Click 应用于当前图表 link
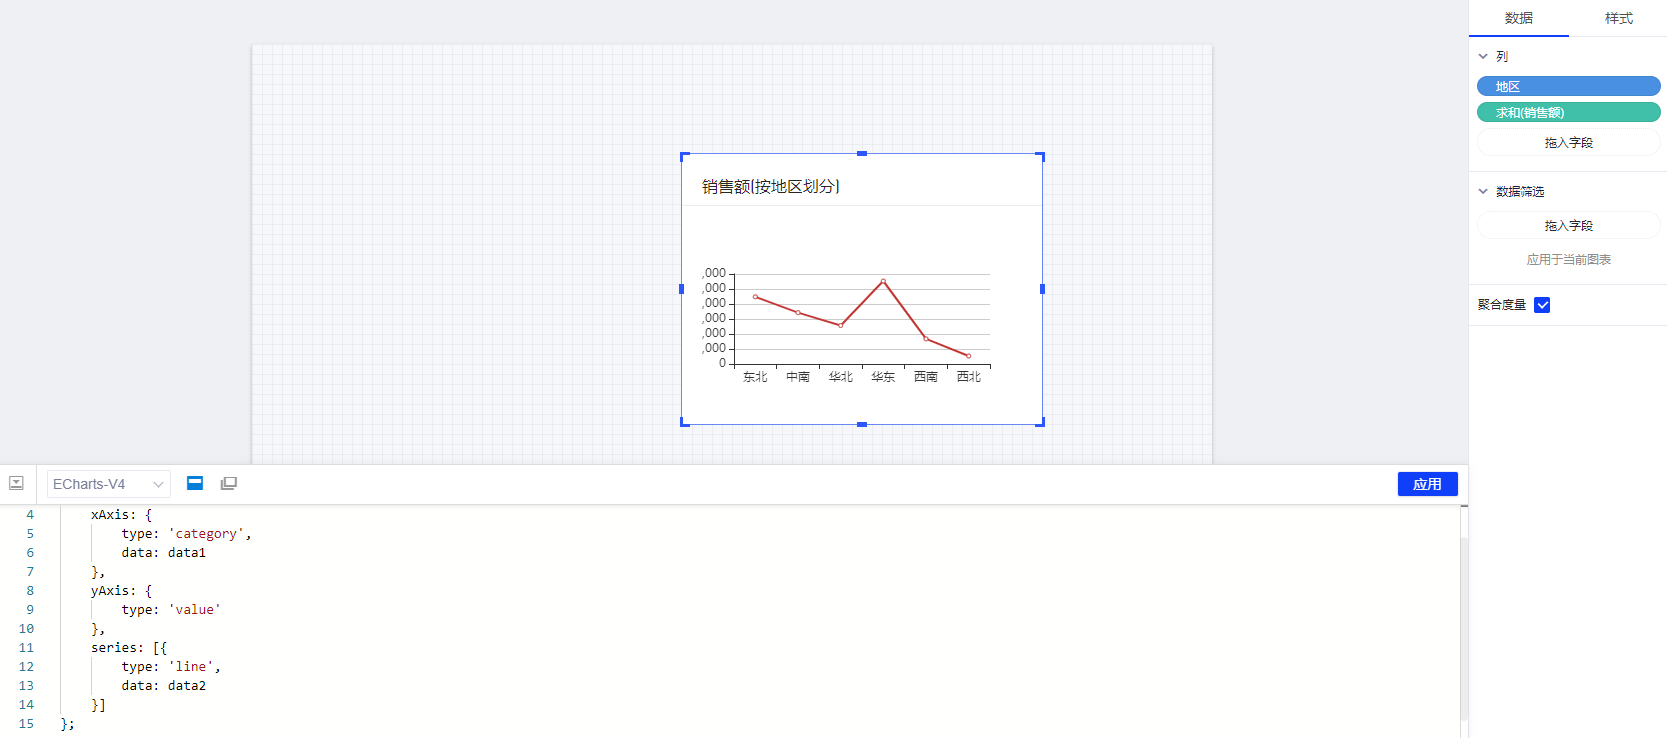 coord(1568,260)
